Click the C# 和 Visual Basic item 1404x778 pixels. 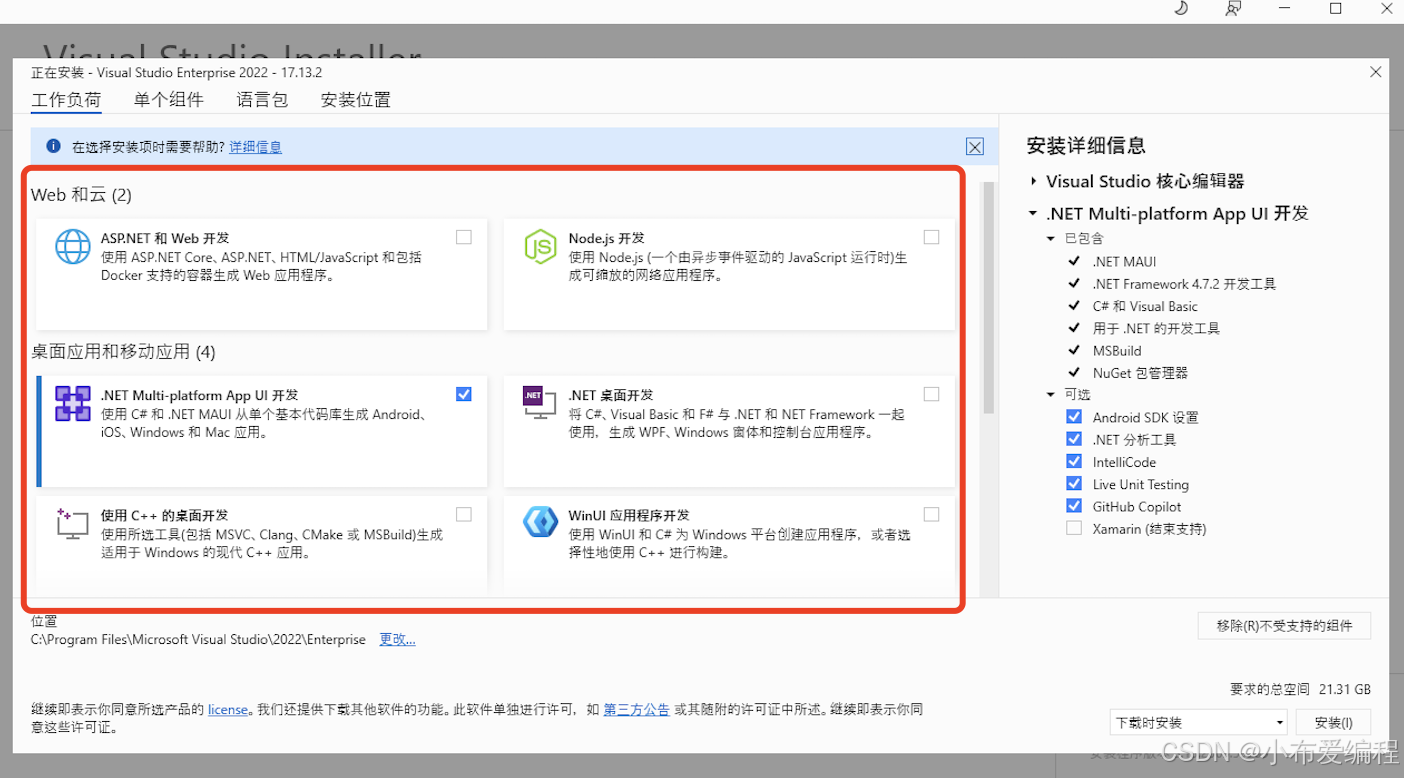[x=1145, y=306]
